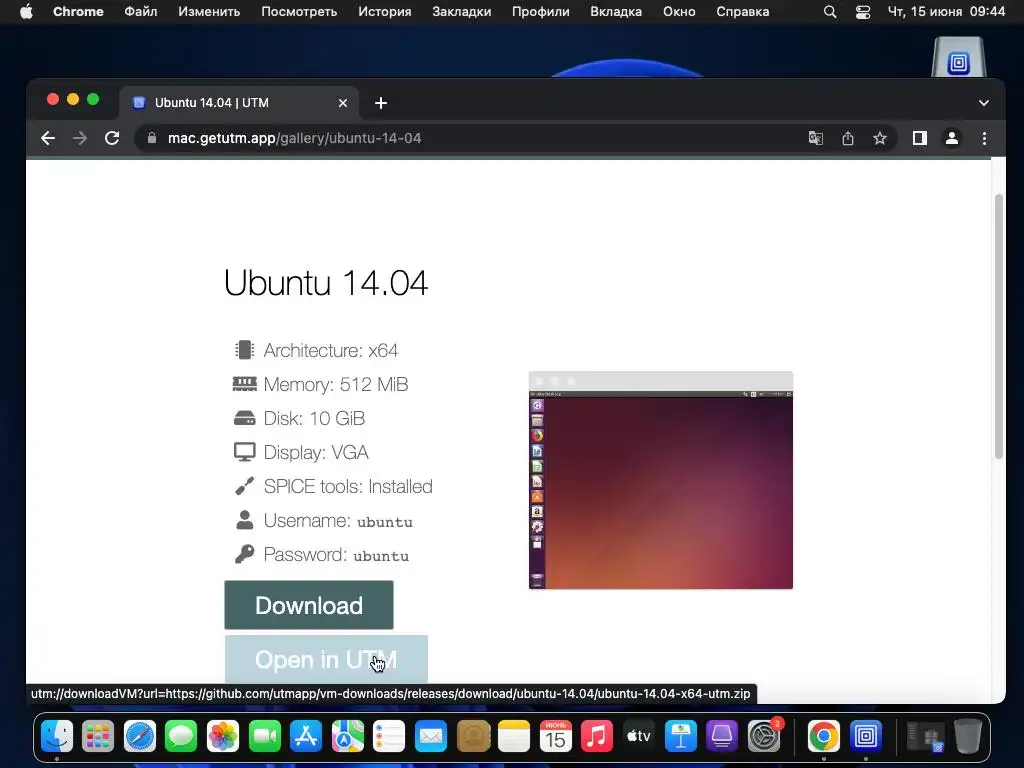Open Notes from the Dock

[514, 736]
